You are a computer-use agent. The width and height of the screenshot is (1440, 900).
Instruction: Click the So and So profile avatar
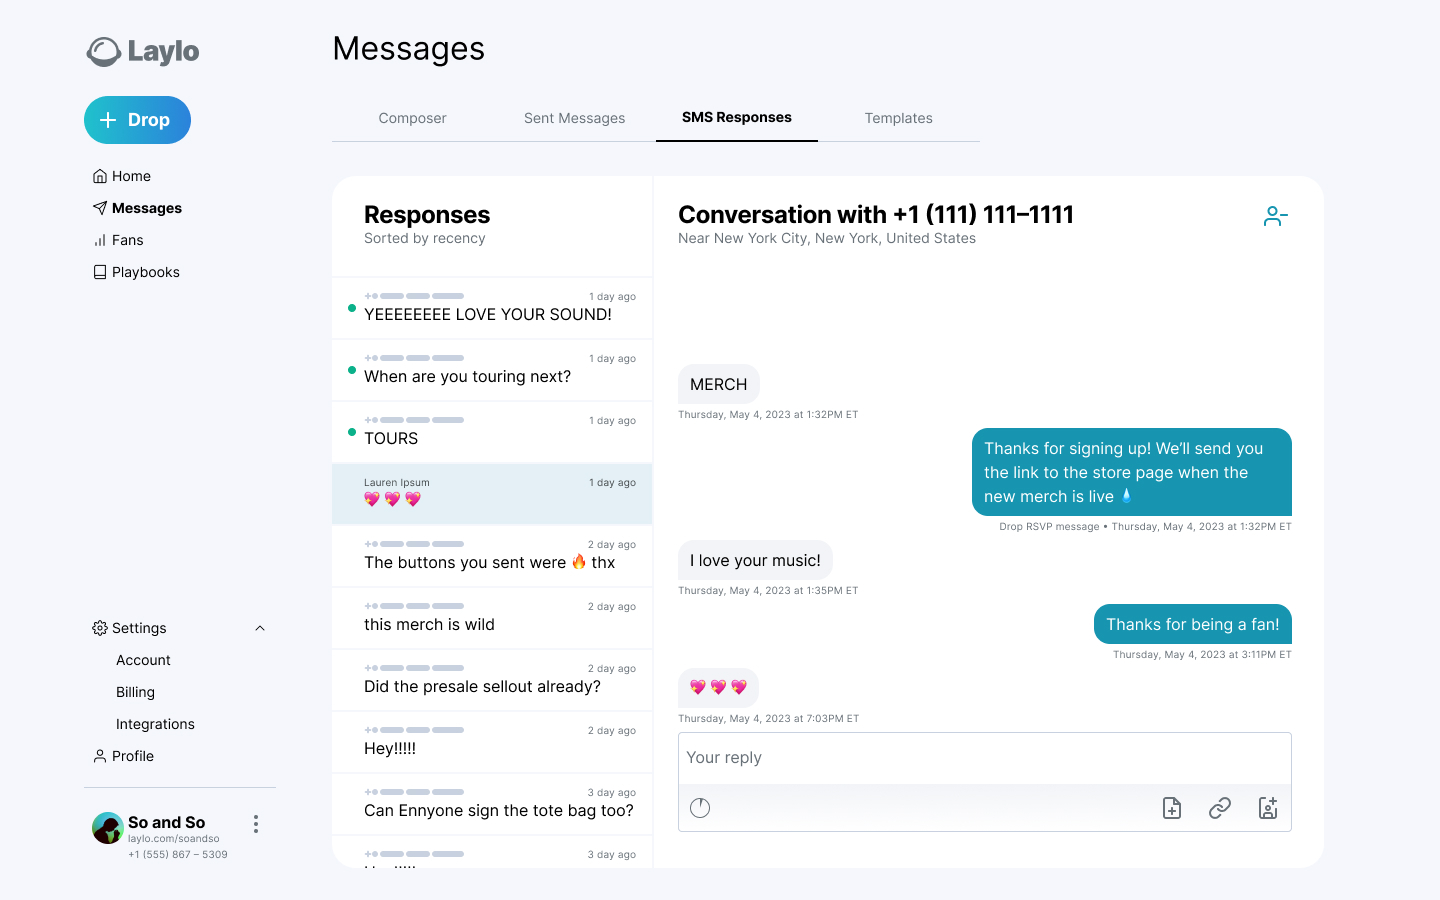pyautogui.click(x=107, y=828)
